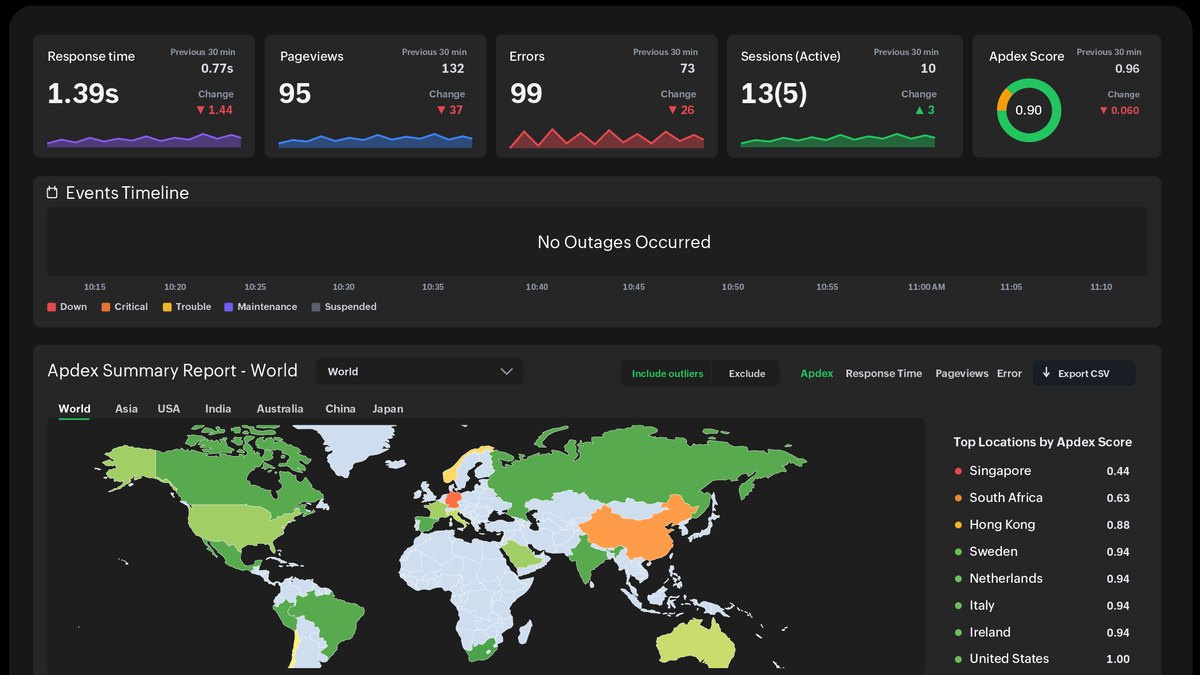
Task: Click the Errors red sparkline chart
Action: [x=607, y=138]
